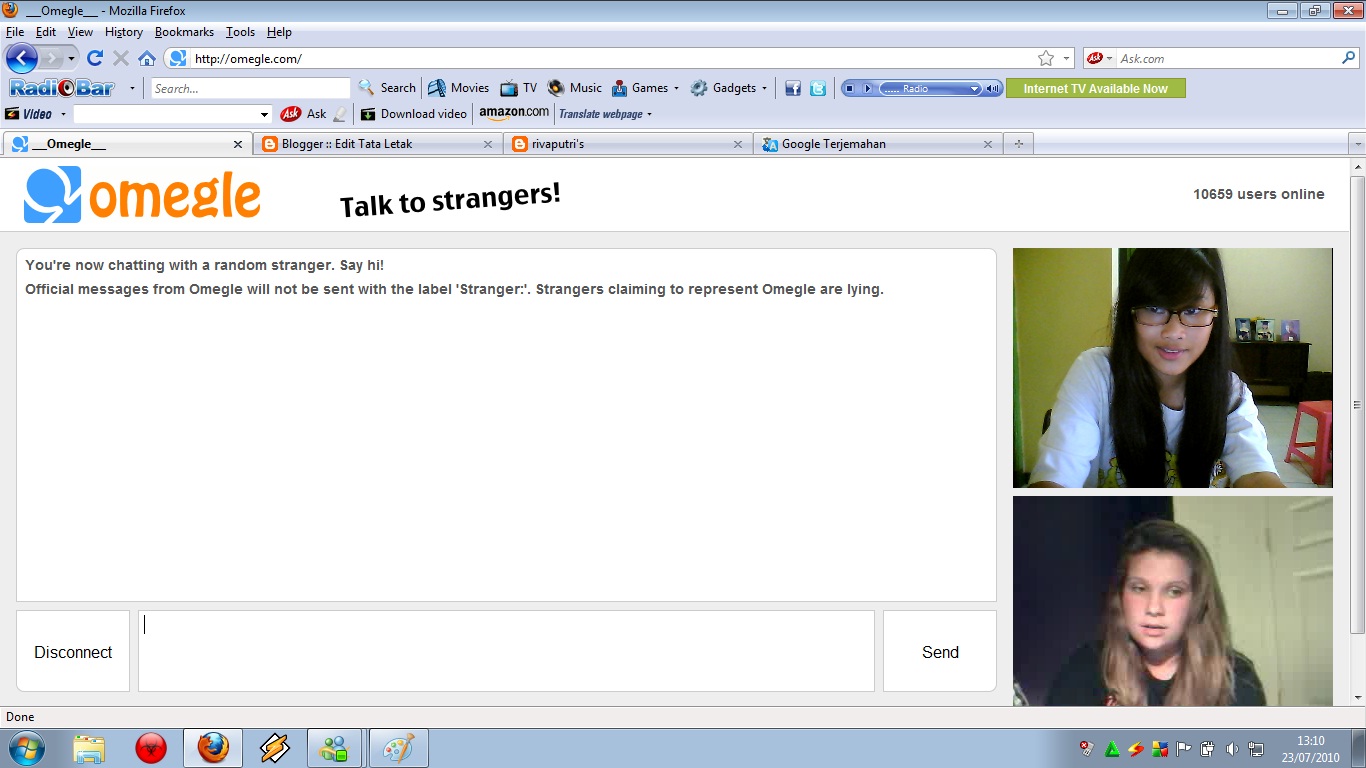This screenshot has height=768, width=1366.
Task: Click the red round taskbar icon
Action: (x=151, y=748)
